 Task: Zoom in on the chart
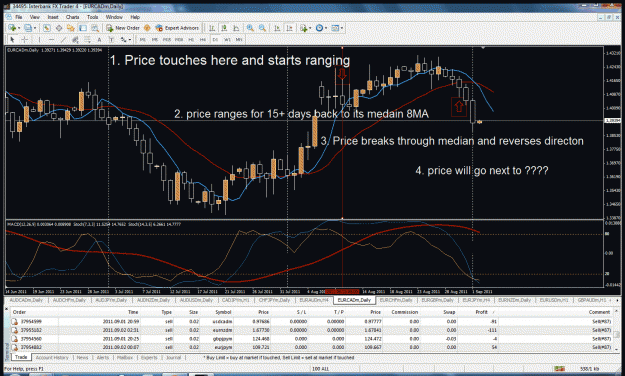click(x=250, y=28)
